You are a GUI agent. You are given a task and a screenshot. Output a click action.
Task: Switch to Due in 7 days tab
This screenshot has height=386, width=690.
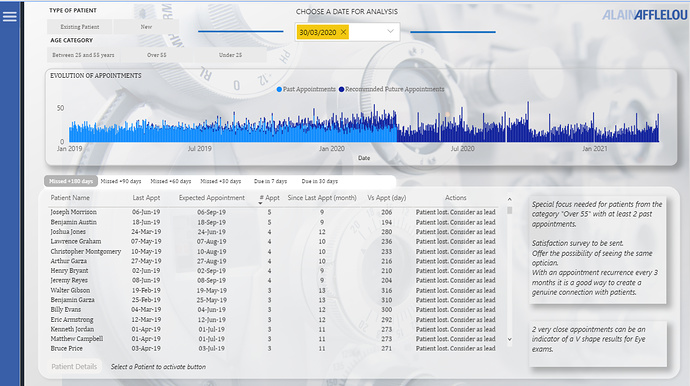tap(270, 181)
